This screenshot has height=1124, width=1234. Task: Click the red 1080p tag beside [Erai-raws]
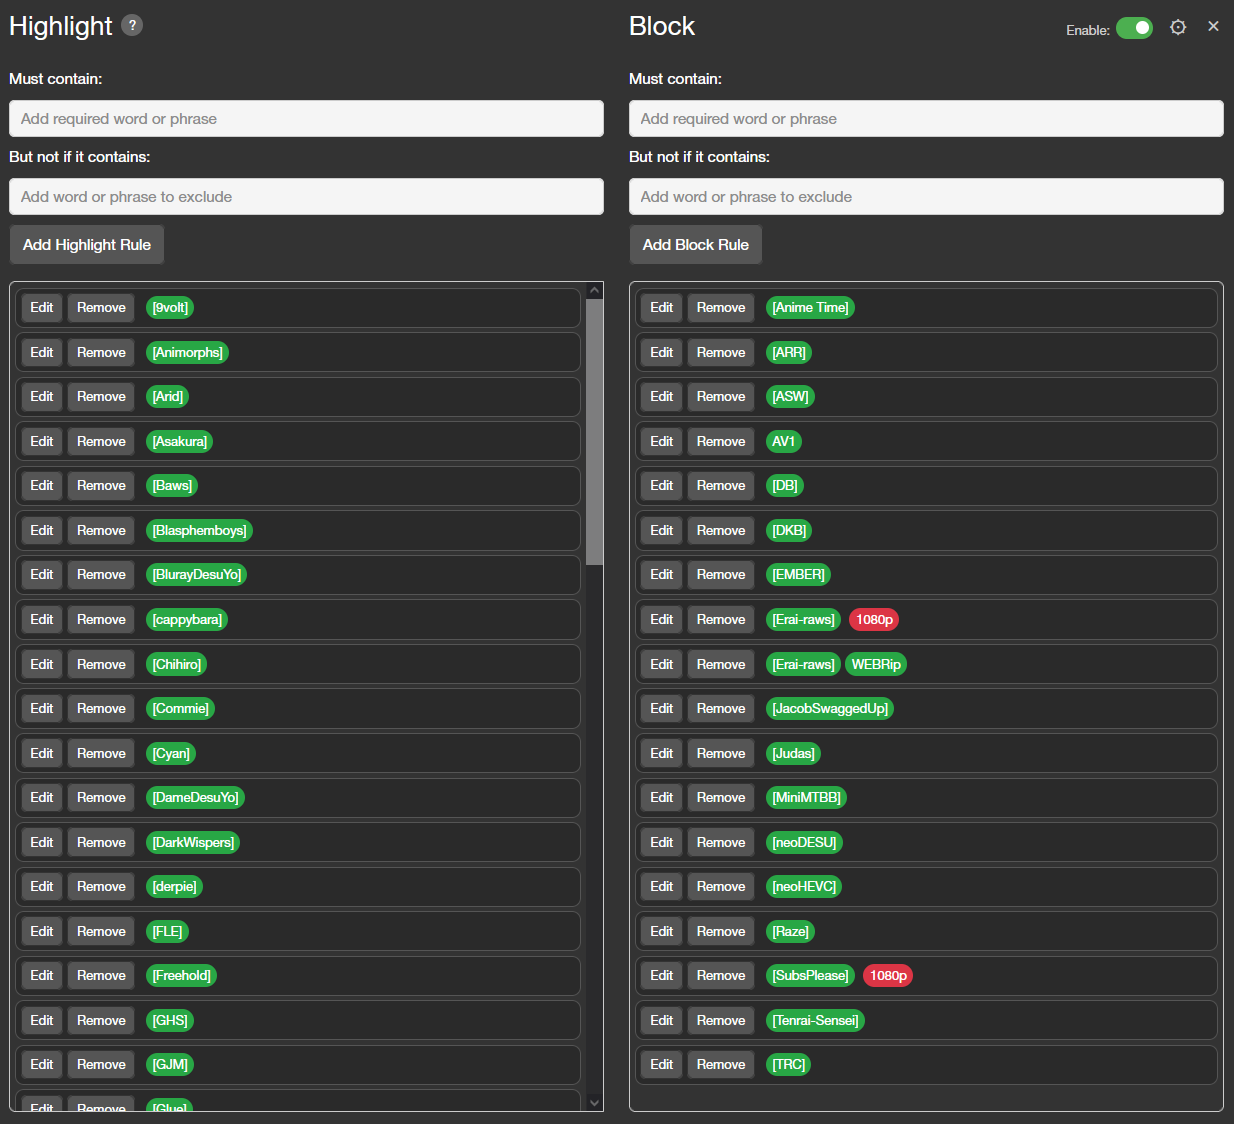874,619
